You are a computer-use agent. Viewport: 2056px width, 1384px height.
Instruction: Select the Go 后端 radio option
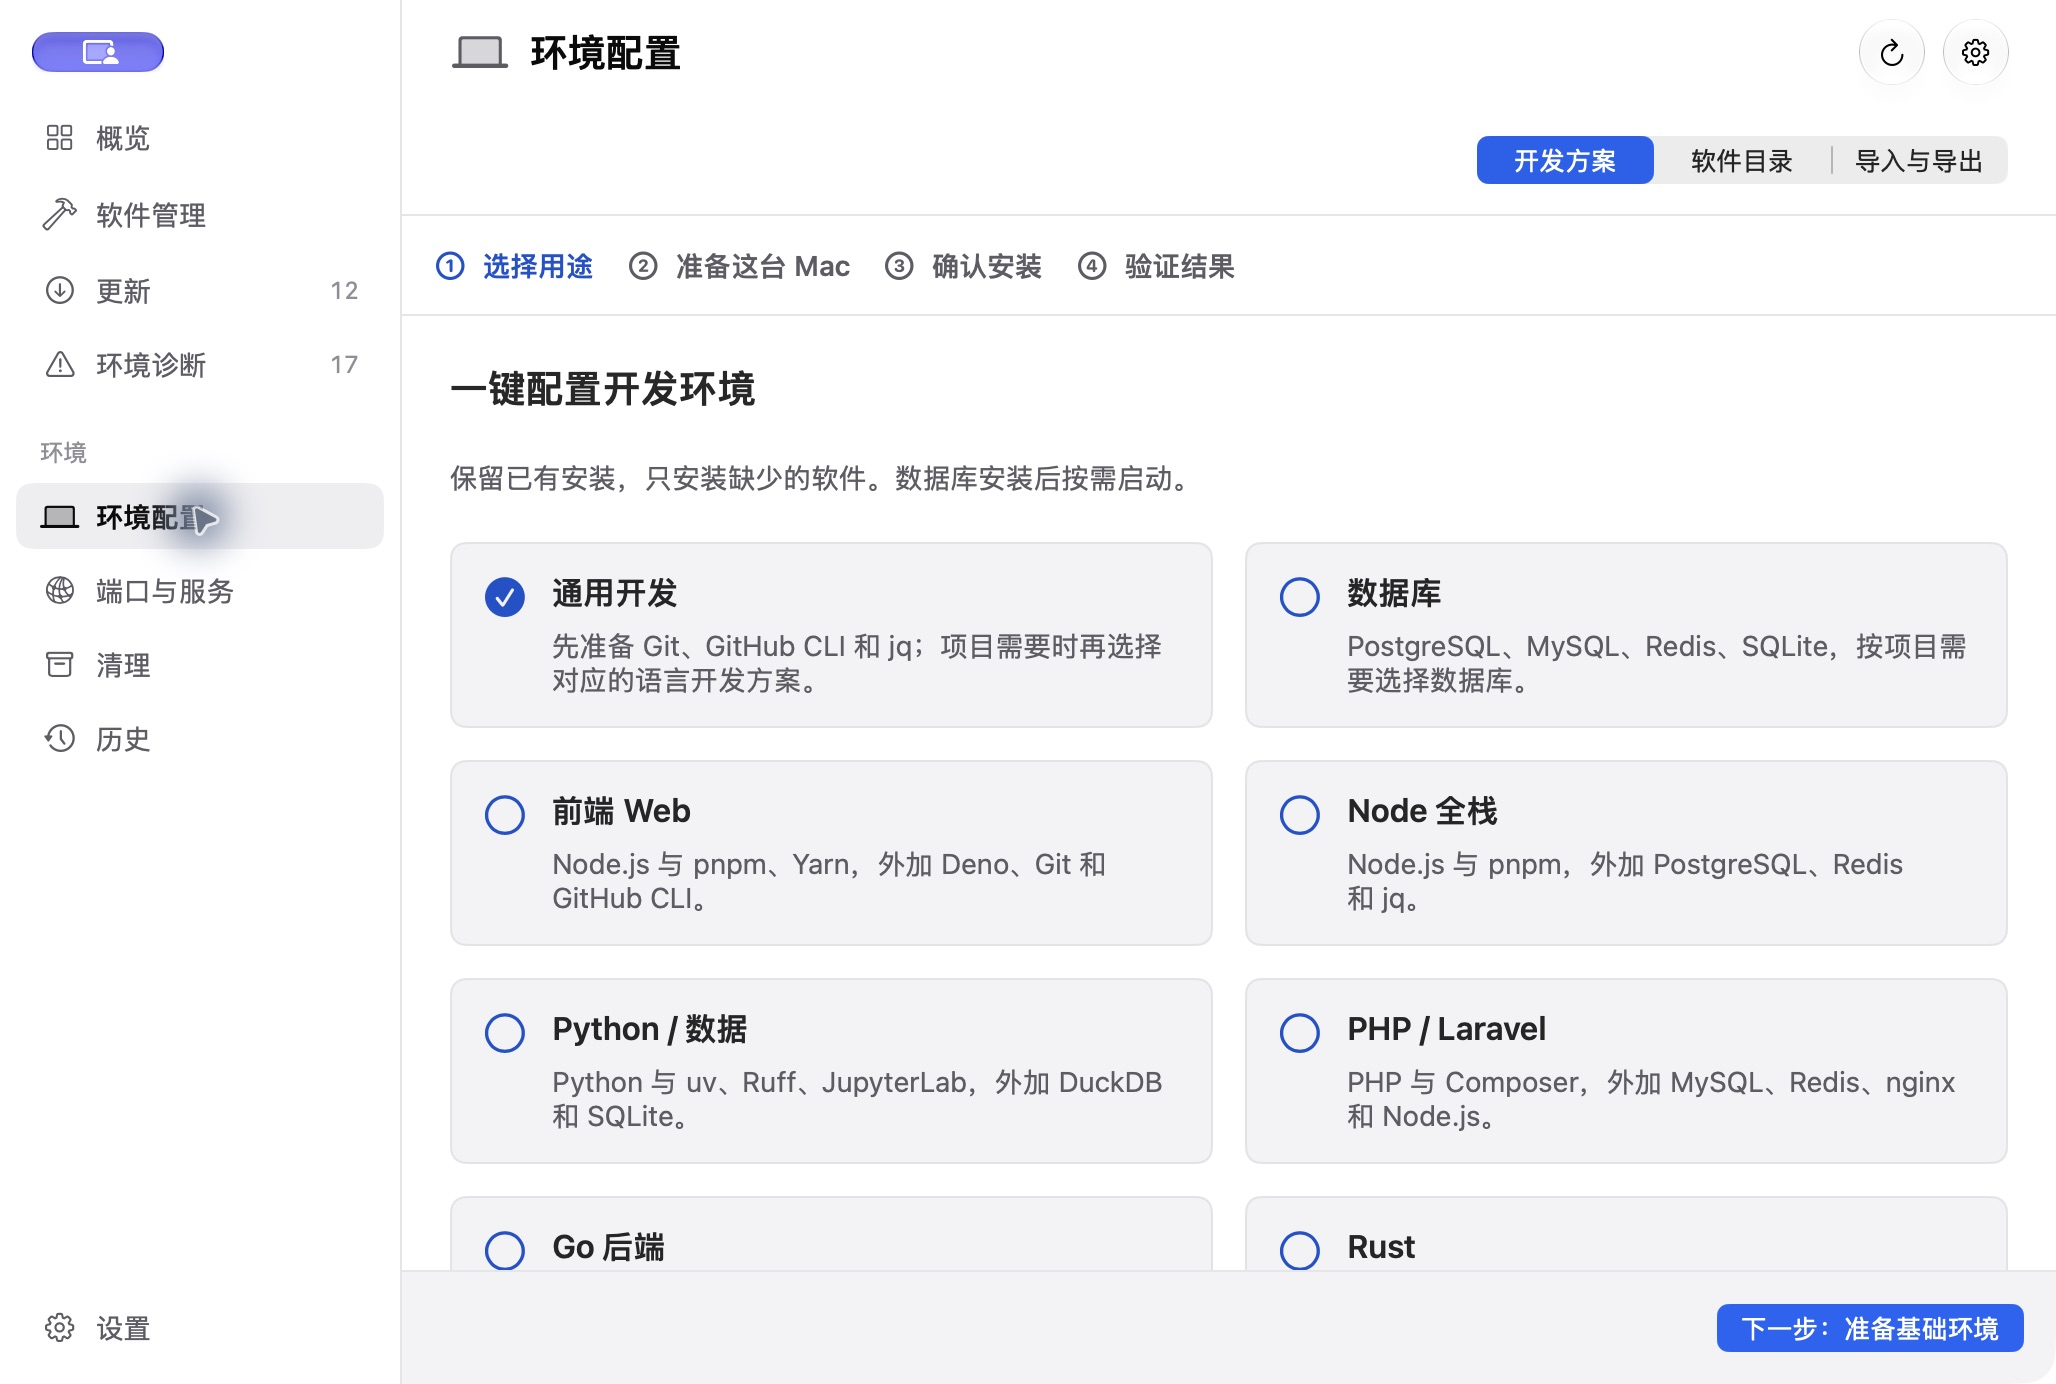[x=505, y=1250]
